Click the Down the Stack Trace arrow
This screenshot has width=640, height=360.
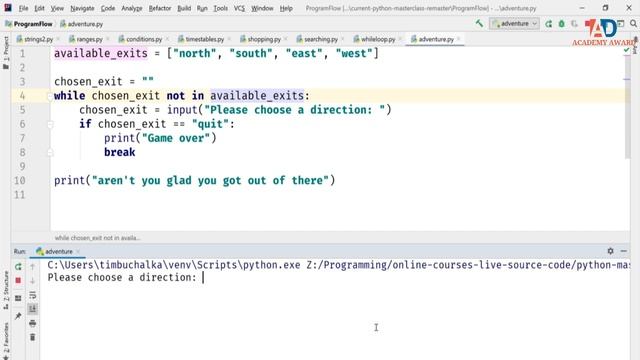coord(33,281)
